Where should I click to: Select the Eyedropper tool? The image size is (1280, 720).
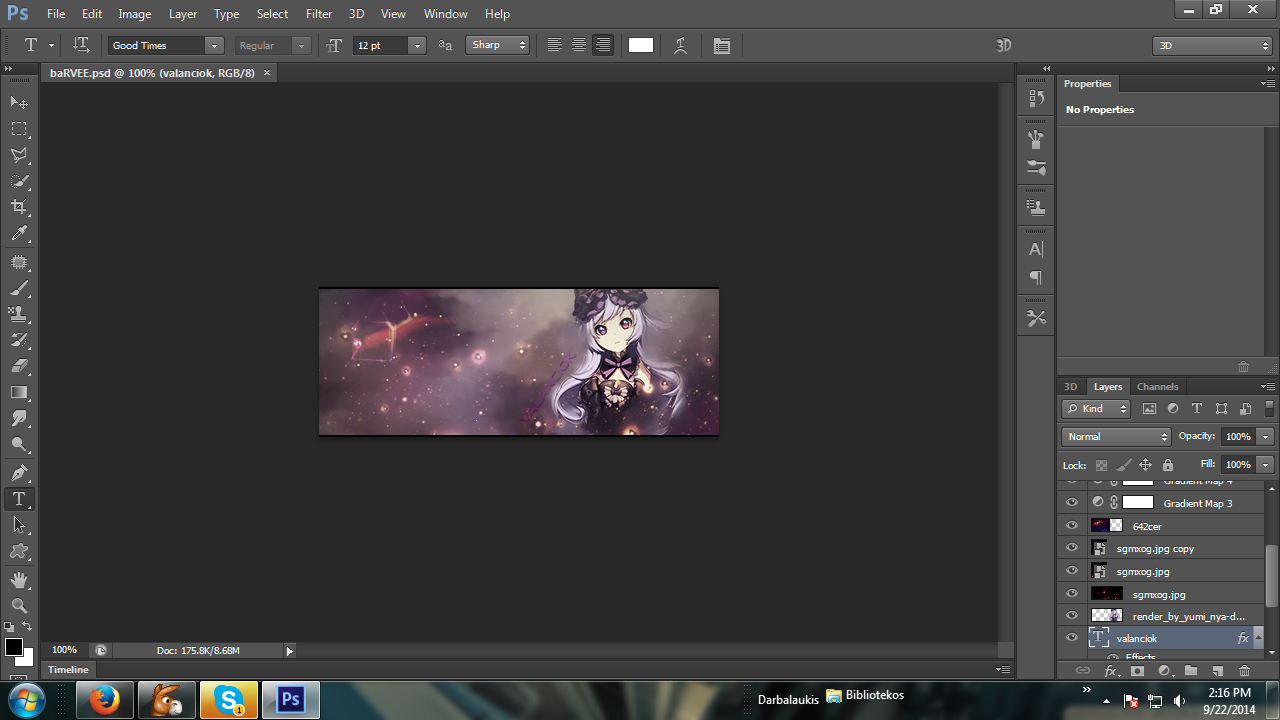tap(19, 234)
